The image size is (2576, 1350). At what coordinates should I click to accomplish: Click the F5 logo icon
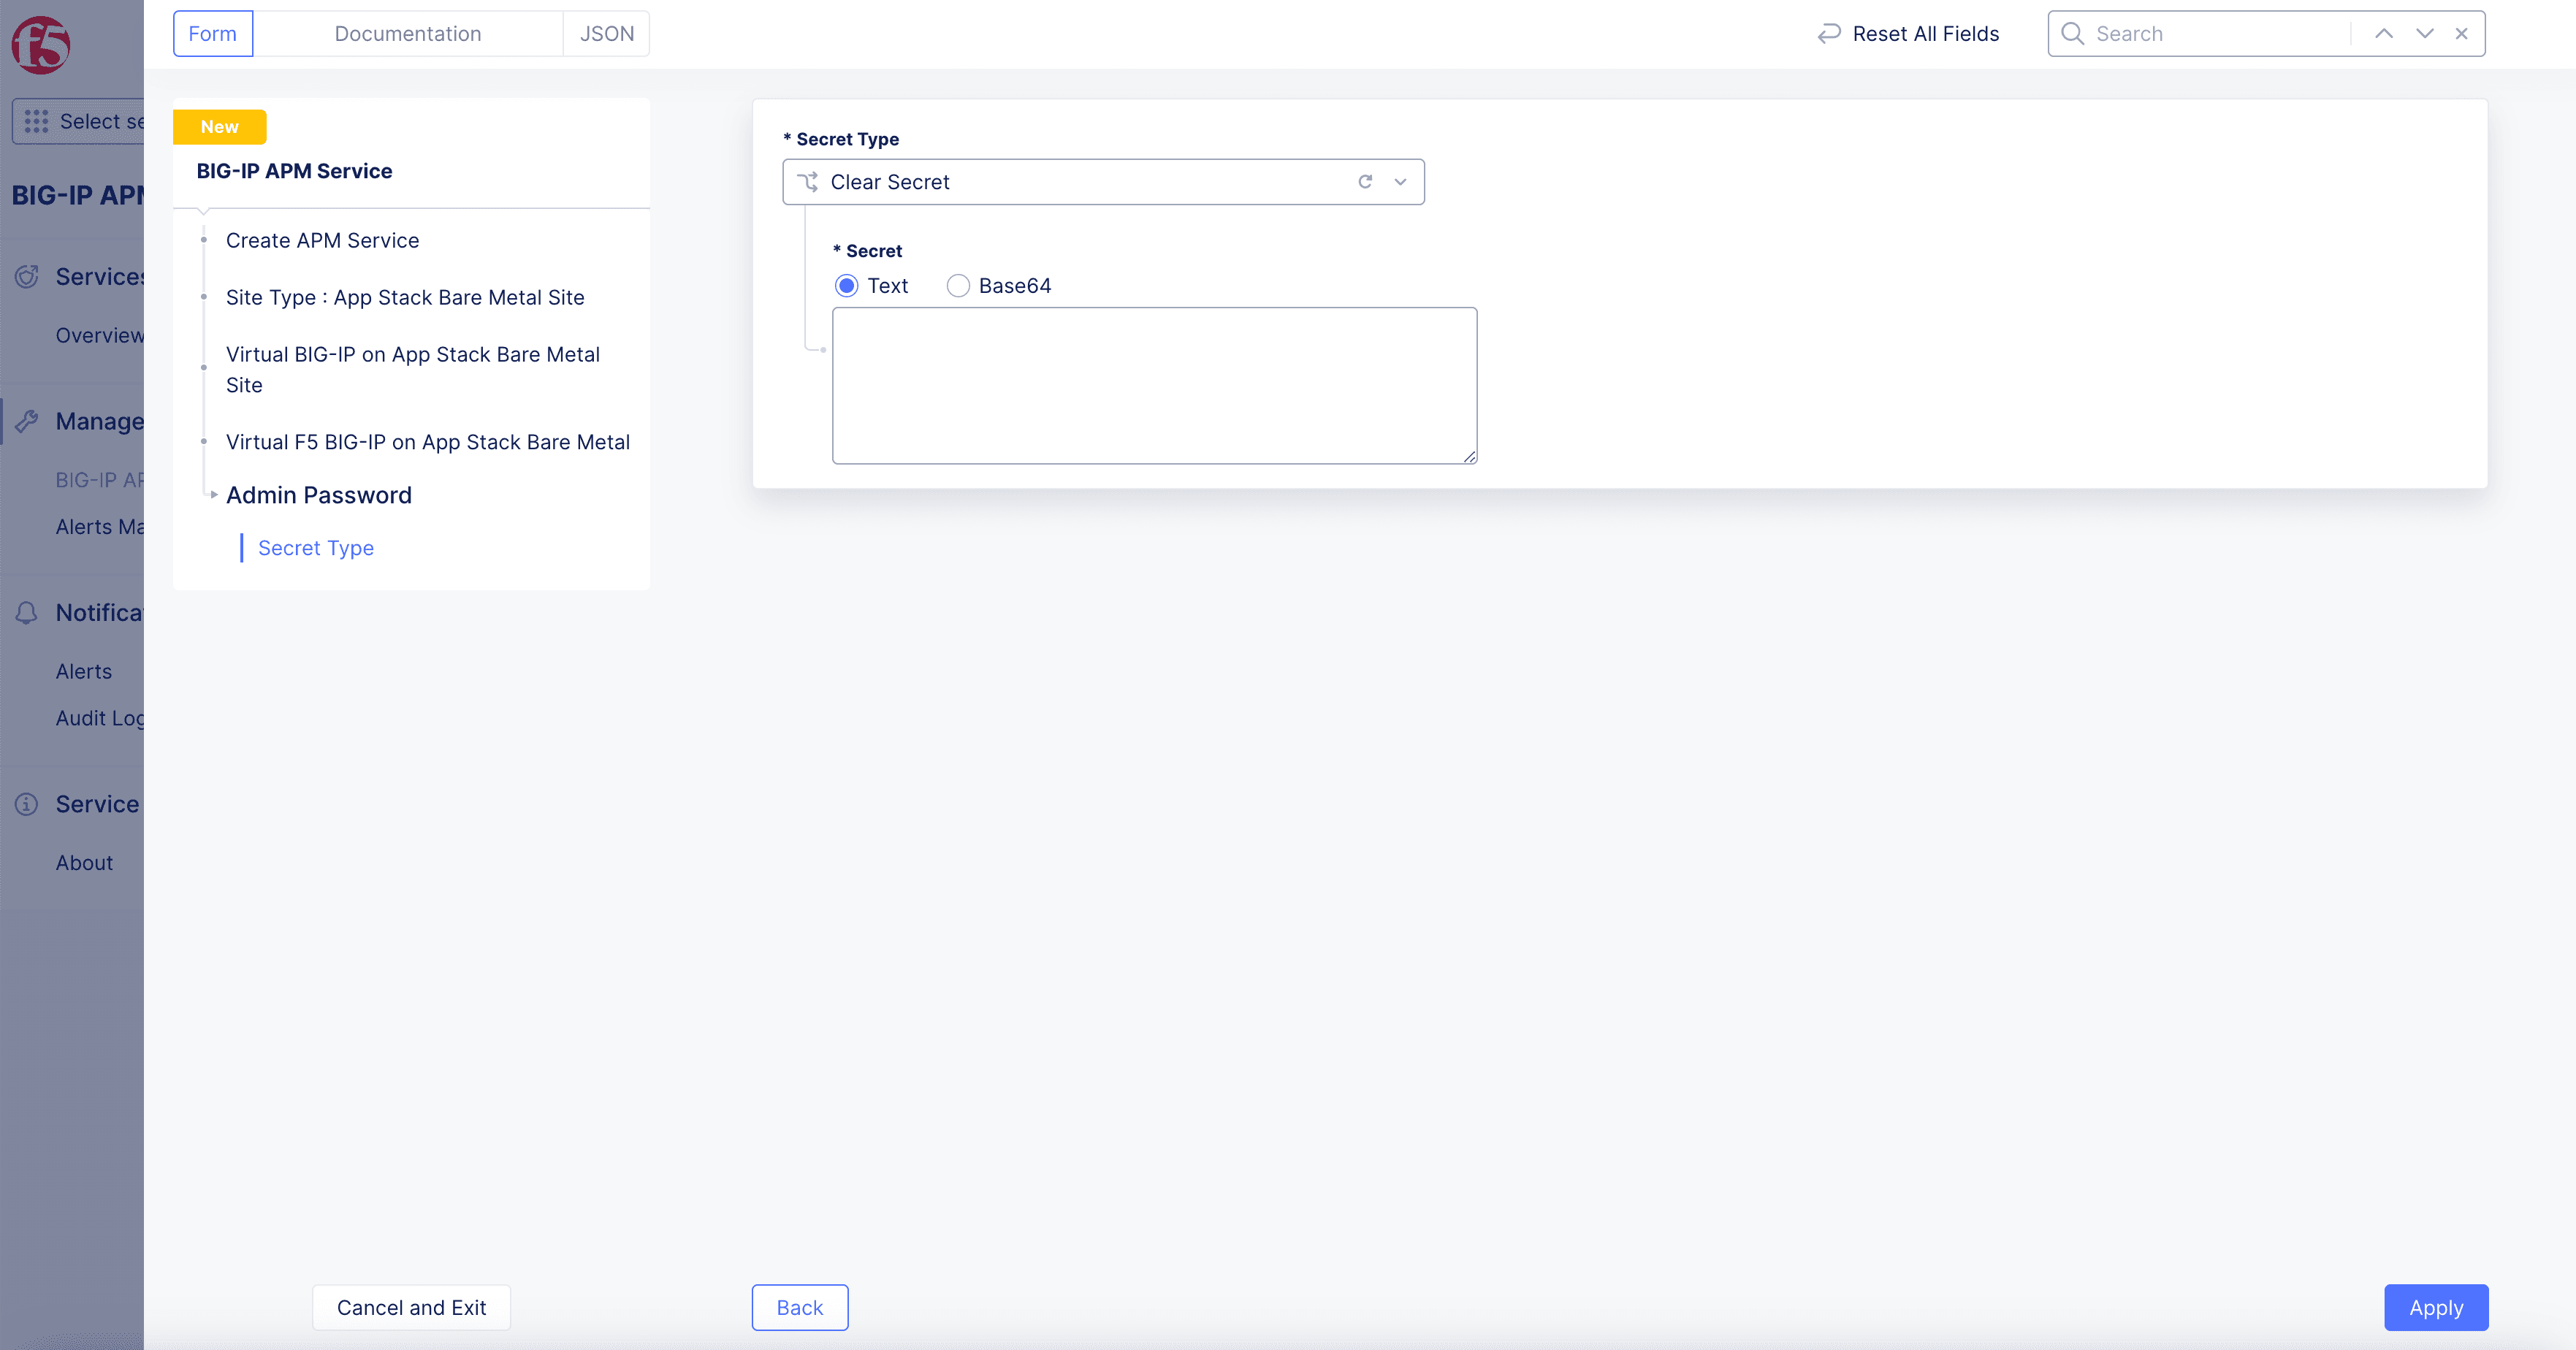(41, 45)
